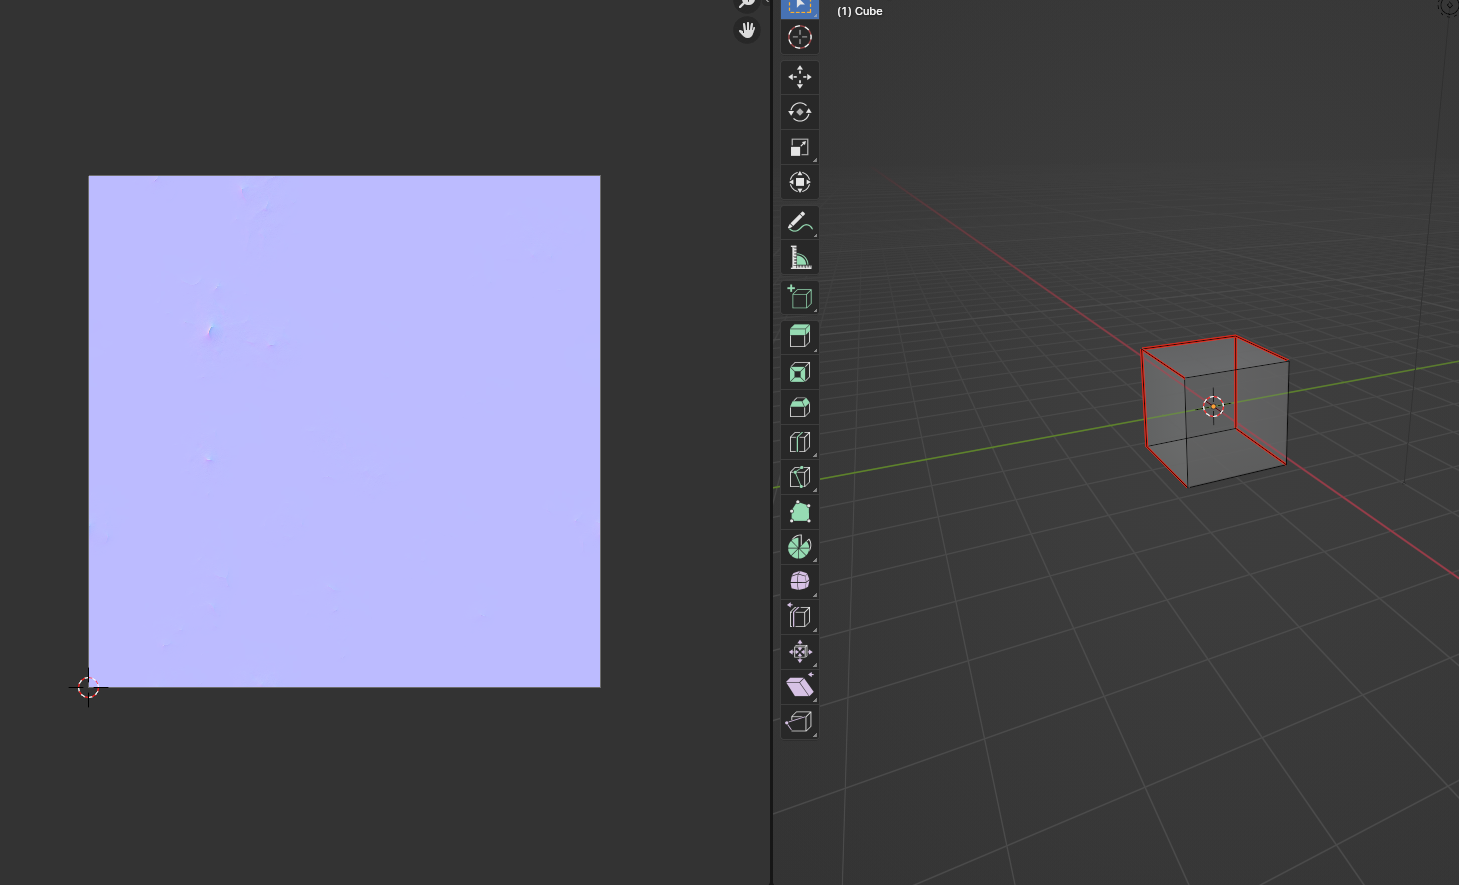
Task: Activate the Scale tool
Action: pyautogui.click(x=799, y=147)
